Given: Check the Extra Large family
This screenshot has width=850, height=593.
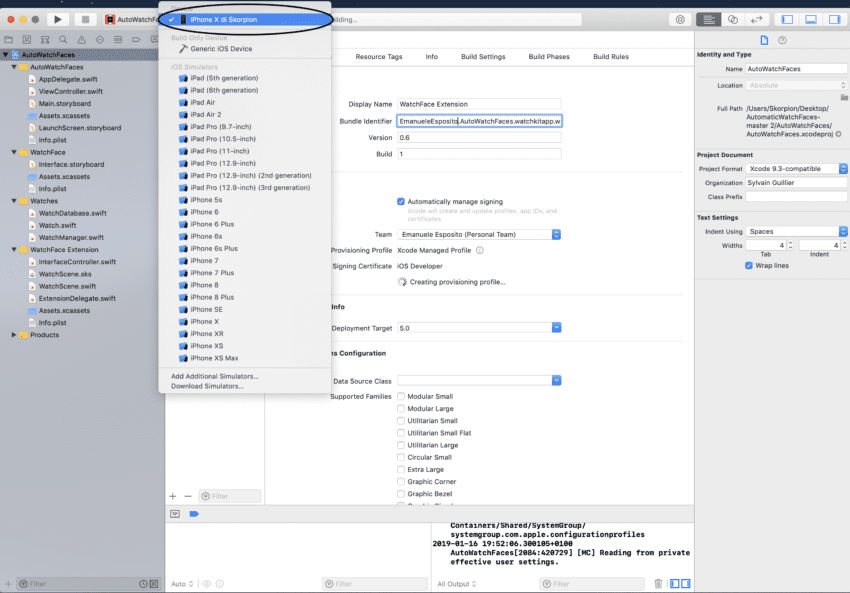Looking at the screenshot, I should click(x=401, y=469).
